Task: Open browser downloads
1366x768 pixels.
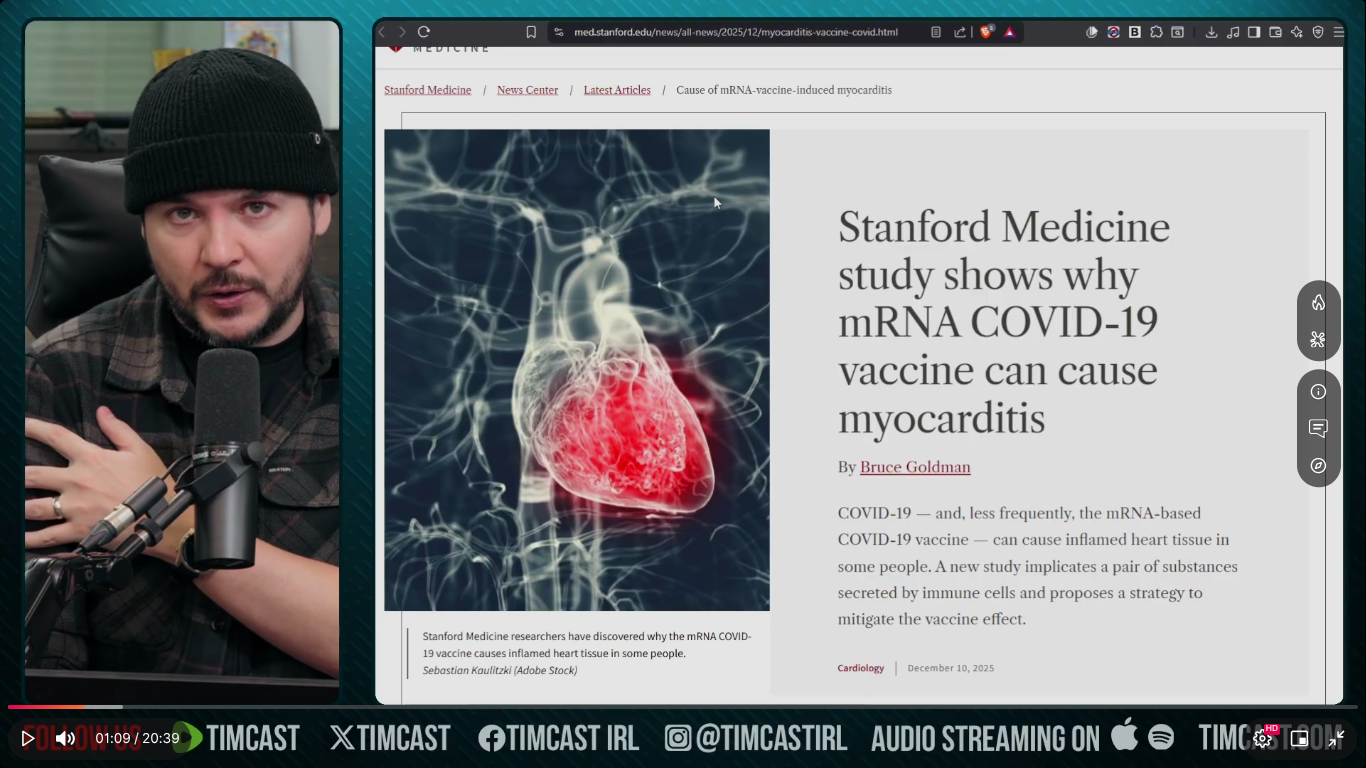Action: (x=1211, y=32)
